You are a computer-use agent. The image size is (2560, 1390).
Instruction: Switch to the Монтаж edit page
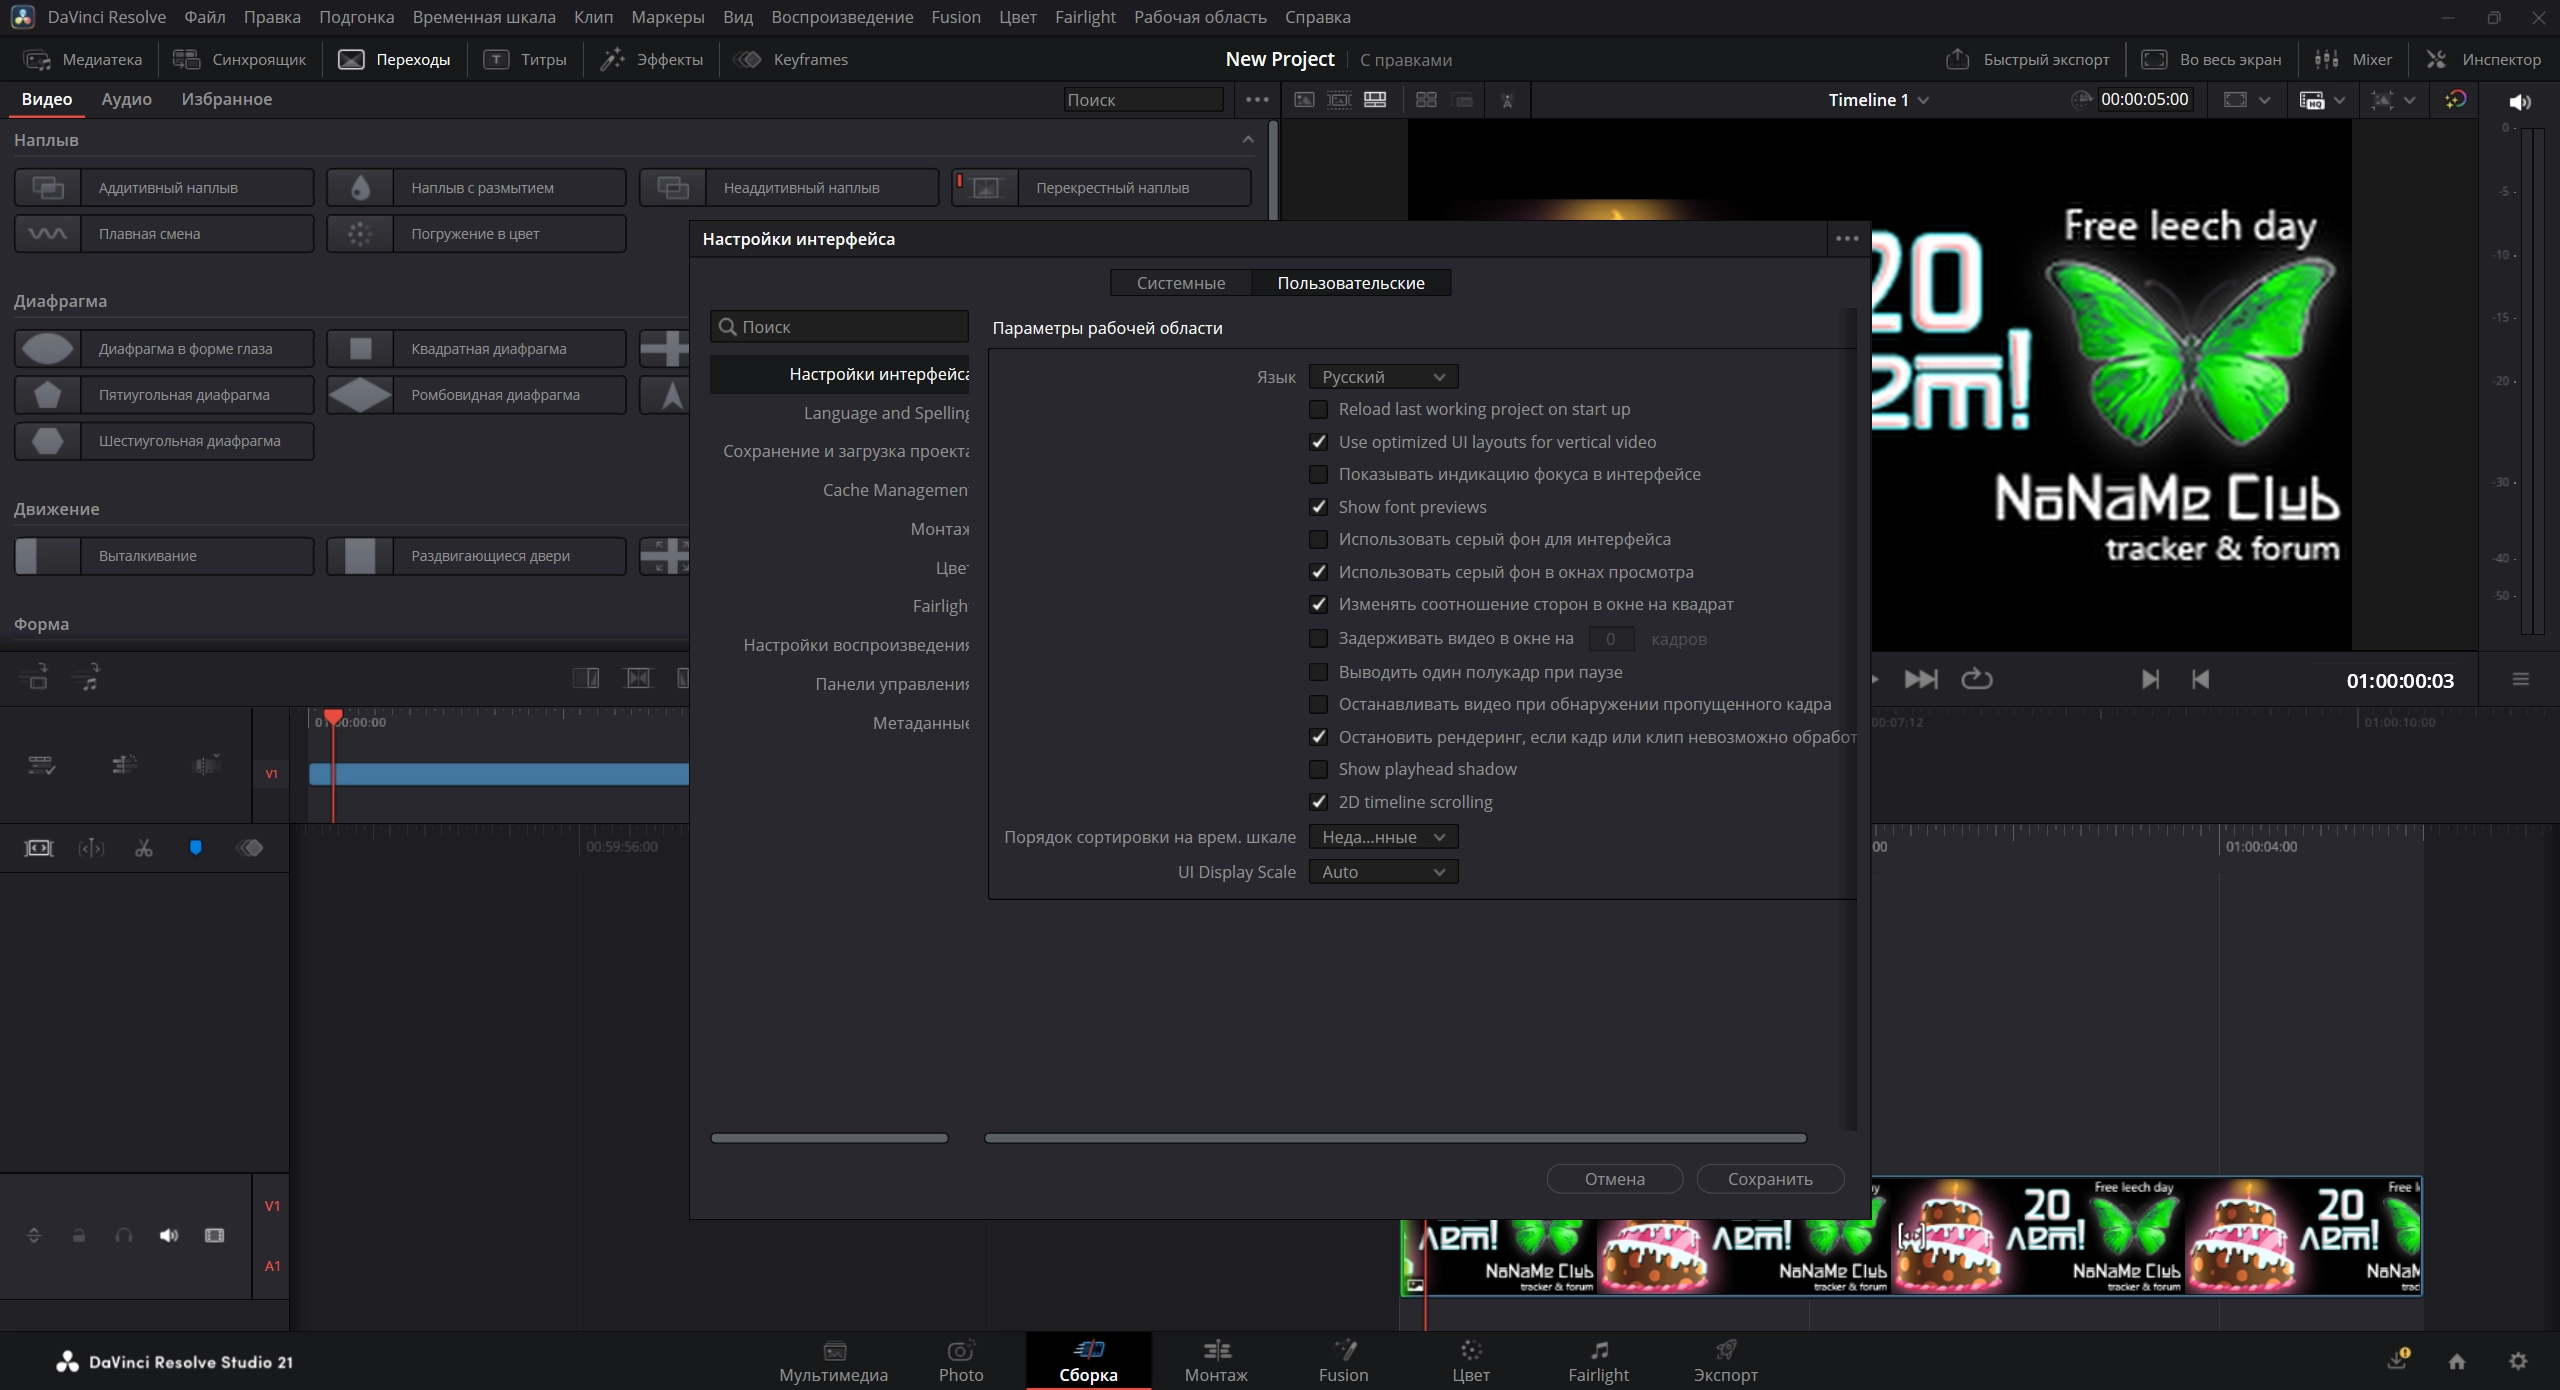(x=1216, y=1362)
